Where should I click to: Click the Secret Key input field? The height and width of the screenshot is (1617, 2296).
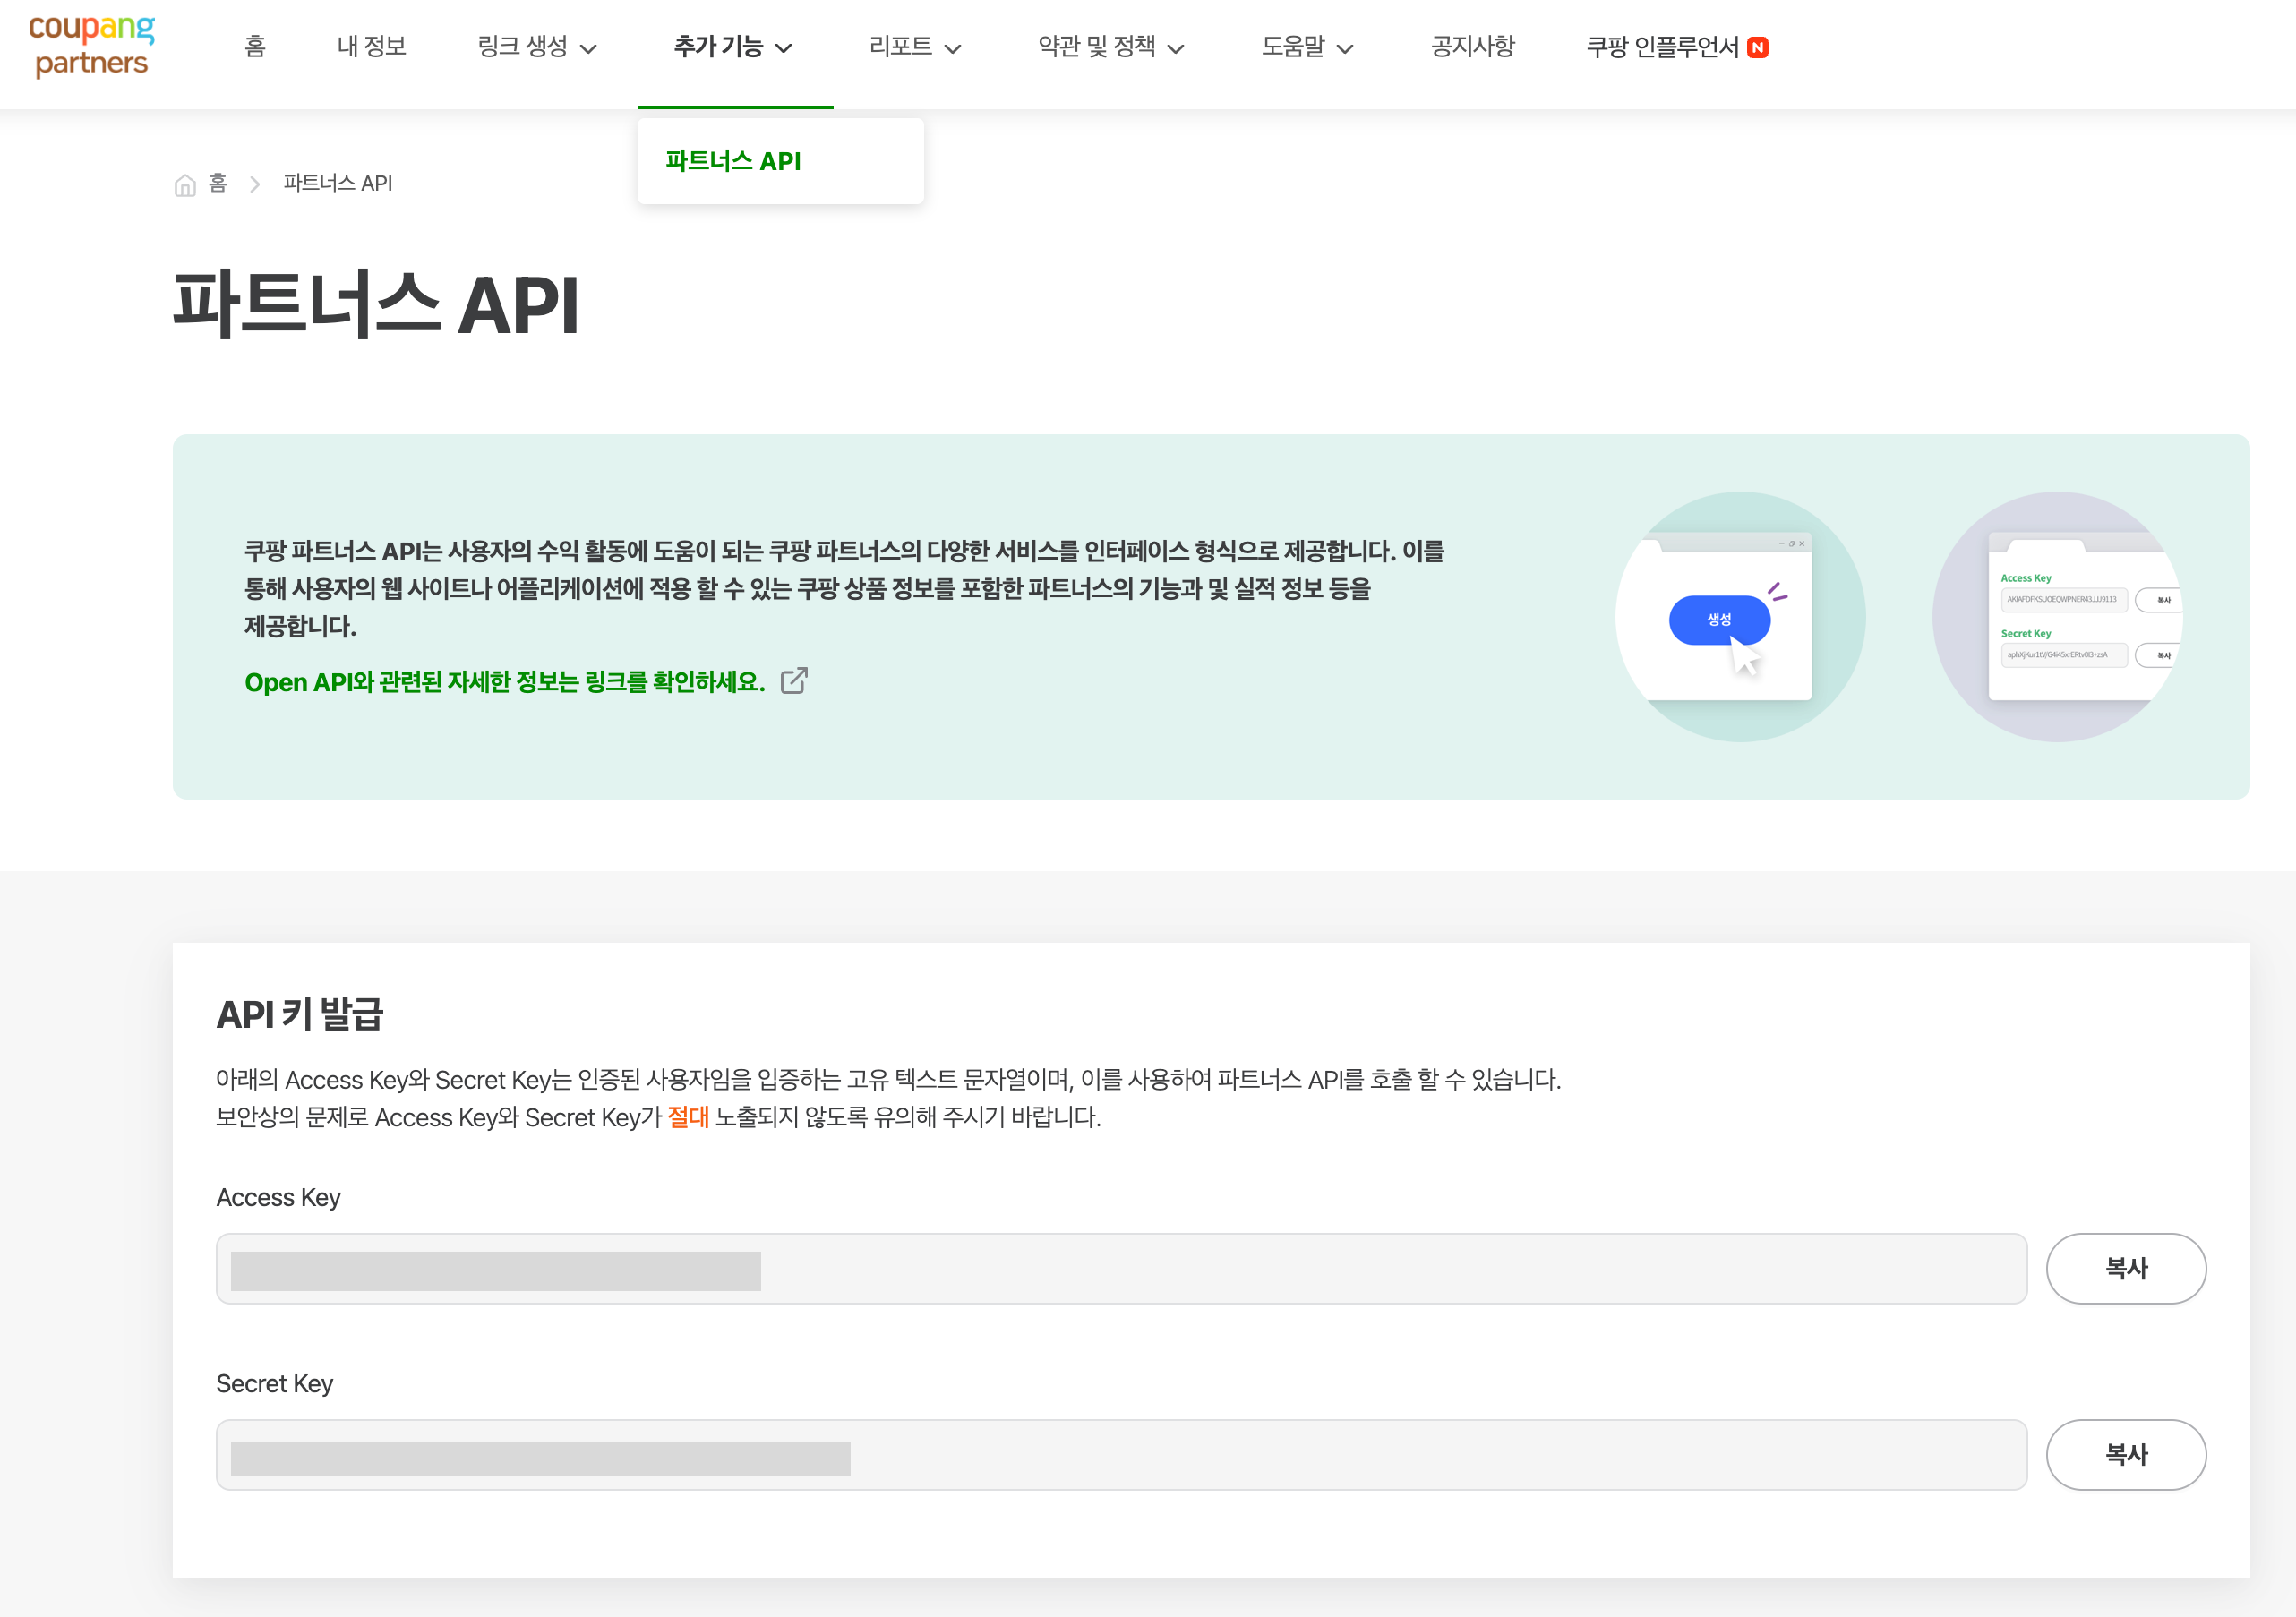click(1121, 1454)
